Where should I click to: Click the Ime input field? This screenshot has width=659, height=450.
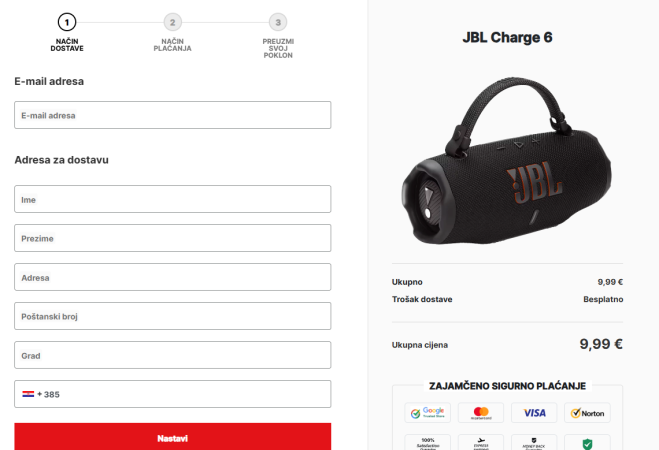pos(173,199)
